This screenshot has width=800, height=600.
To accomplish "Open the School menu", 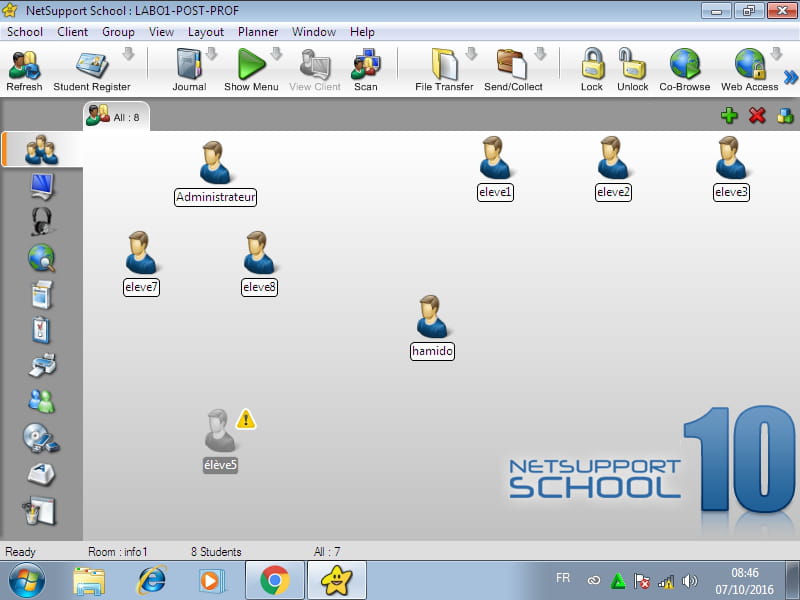I will (x=24, y=32).
